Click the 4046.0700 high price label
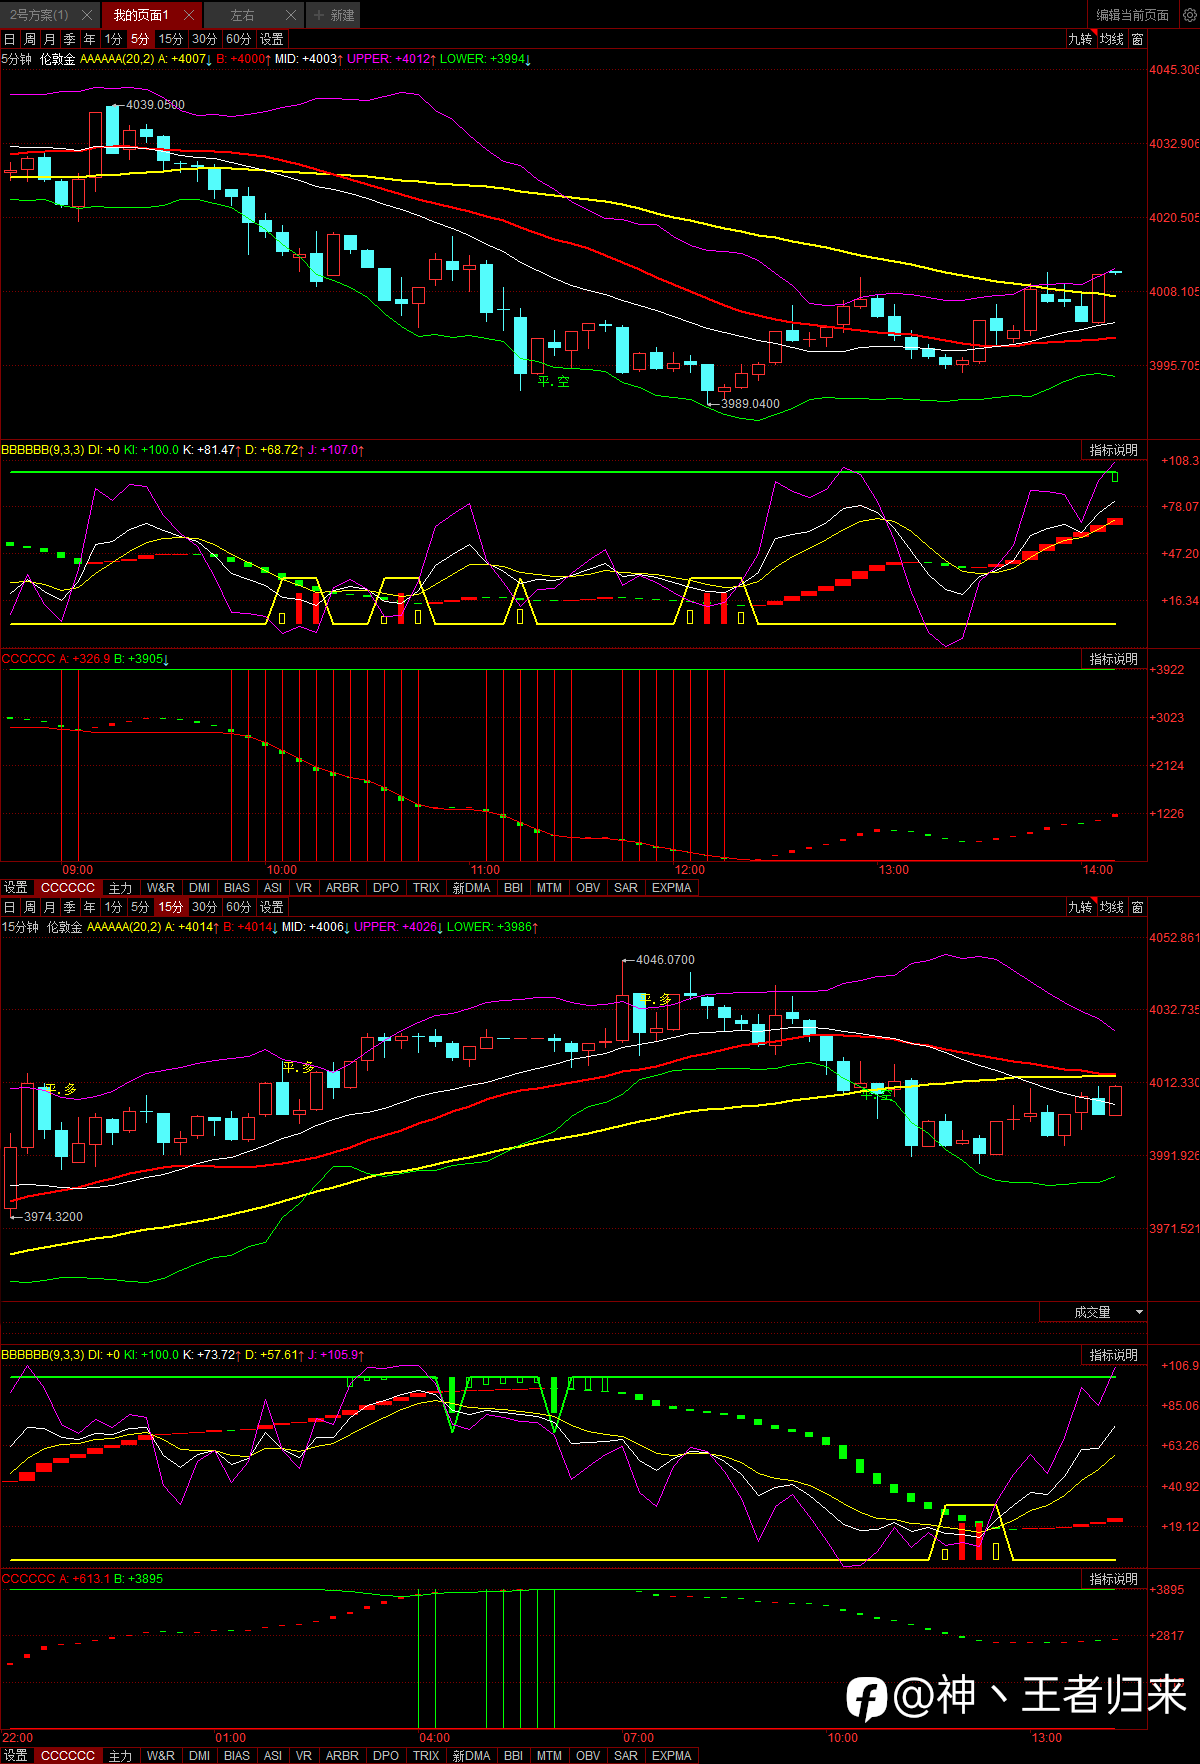The height and width of the screenshot is (1764, 1200). (x=665, y=960)
